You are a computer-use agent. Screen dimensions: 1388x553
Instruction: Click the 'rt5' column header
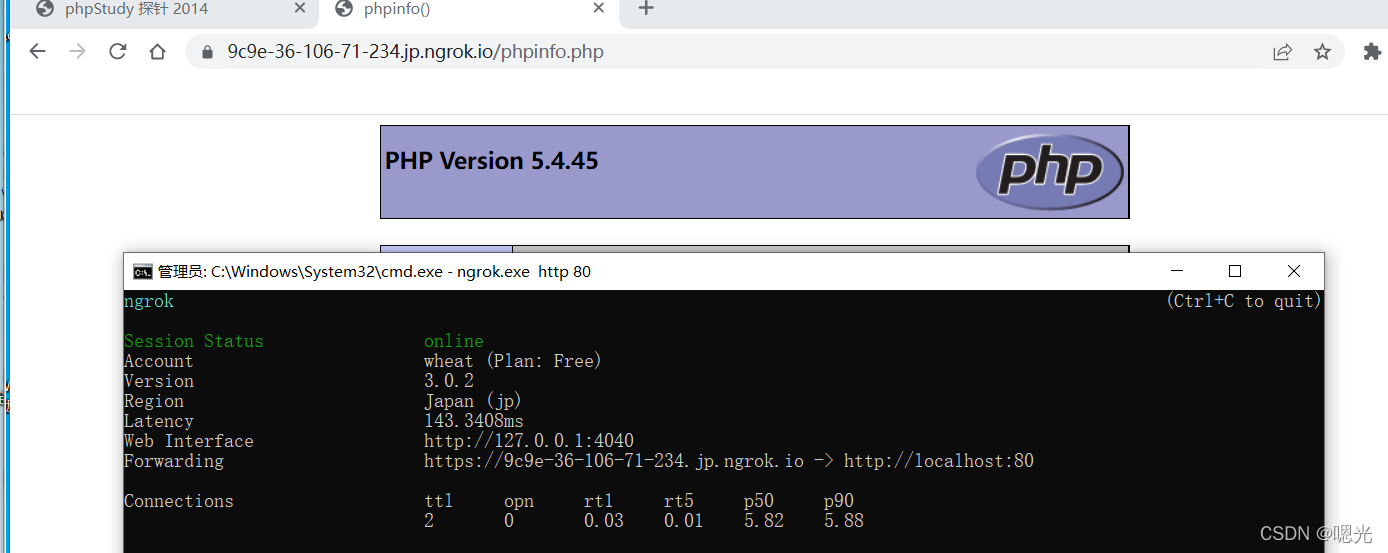[x=679, y=501]
